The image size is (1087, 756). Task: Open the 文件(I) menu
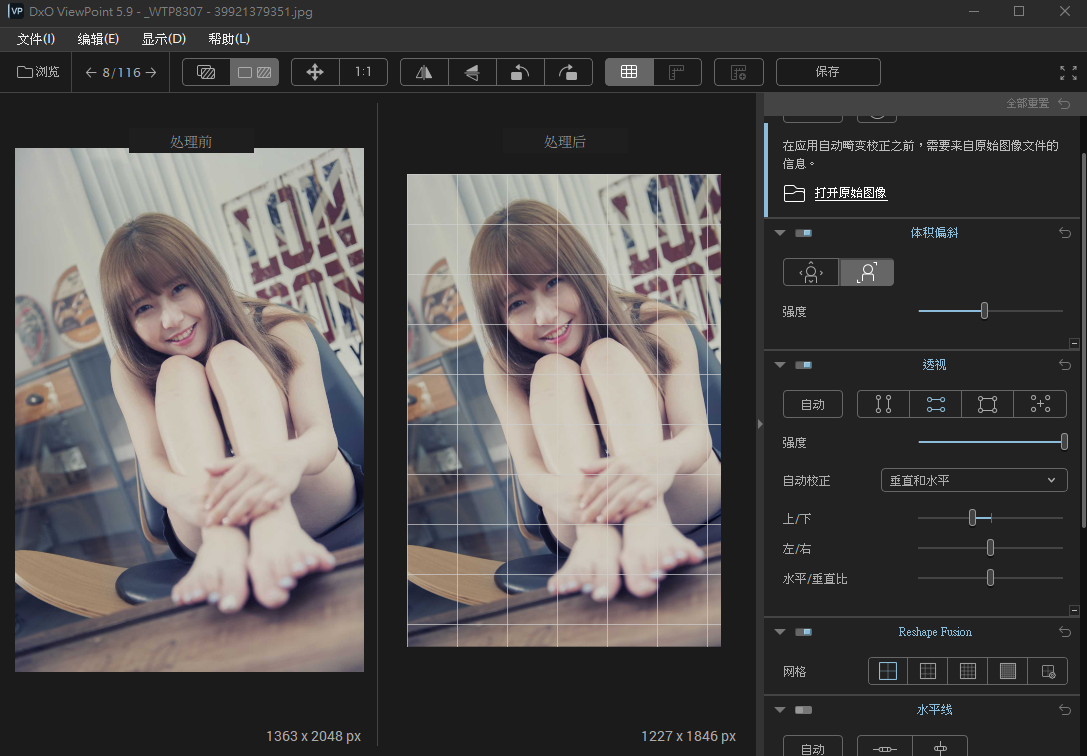(x=35, y=39)
